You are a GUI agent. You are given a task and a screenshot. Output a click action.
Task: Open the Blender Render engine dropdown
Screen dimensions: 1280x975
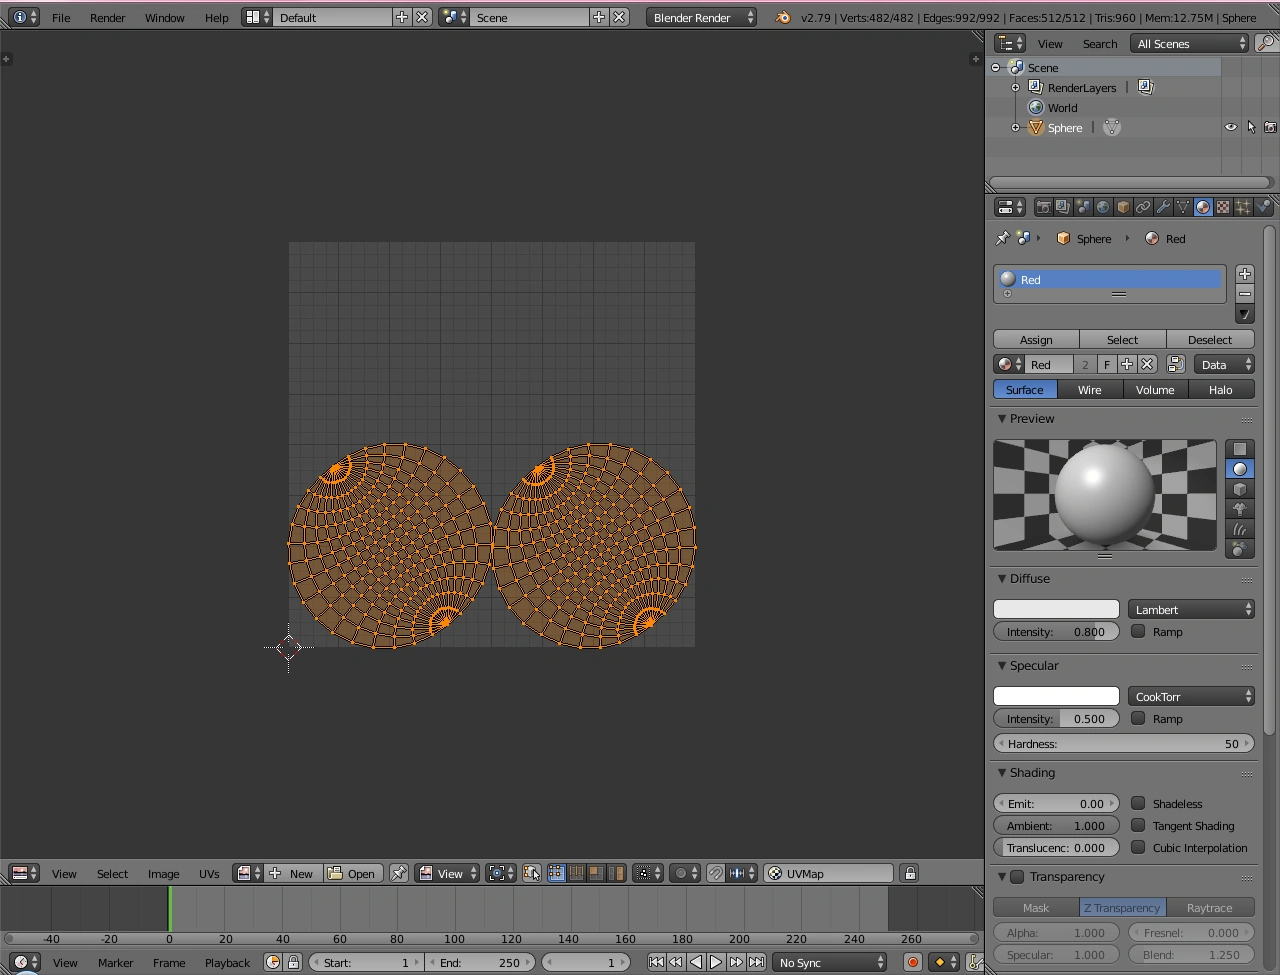coord(700,17)
